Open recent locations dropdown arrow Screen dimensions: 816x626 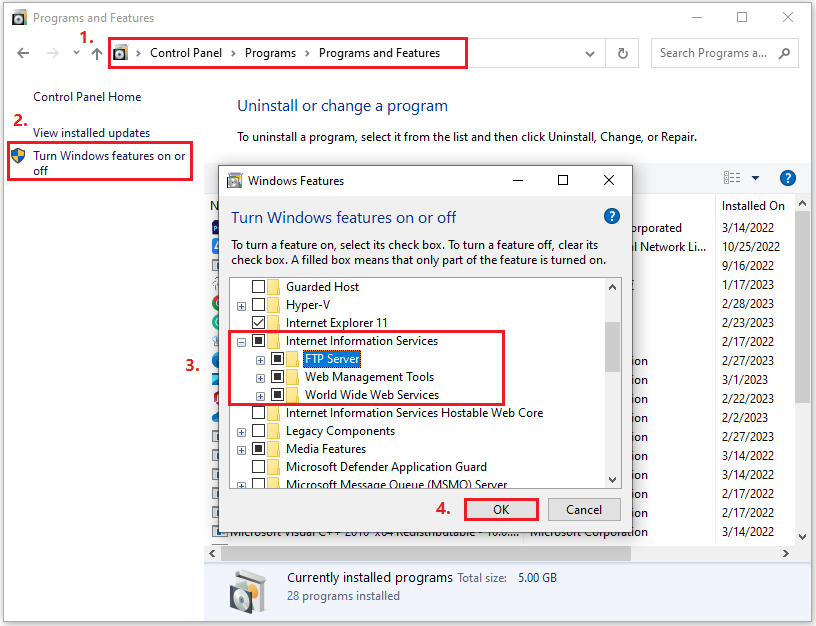point(76,53)
